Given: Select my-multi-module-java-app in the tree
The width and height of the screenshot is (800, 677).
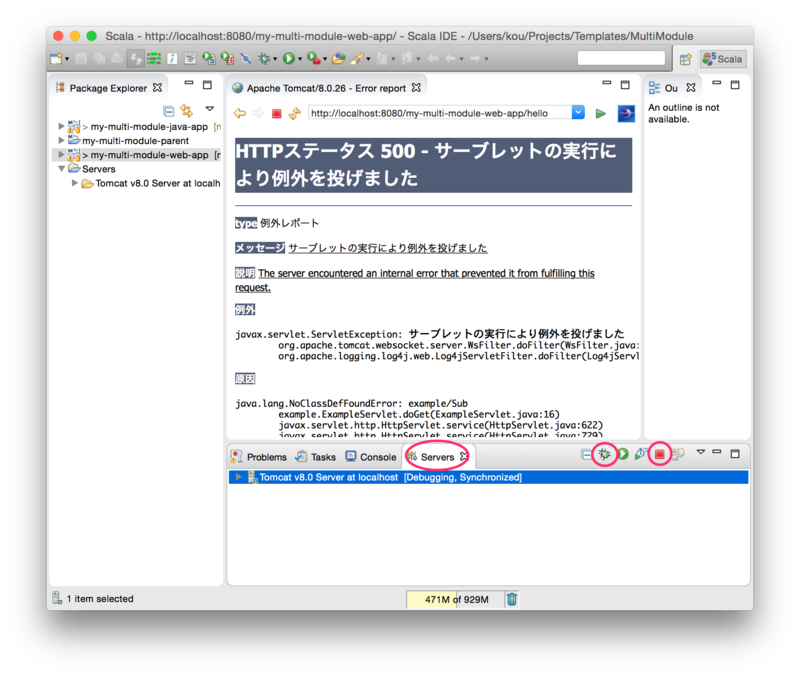Looking at the screenshot, I should click(x=149, y=127).
